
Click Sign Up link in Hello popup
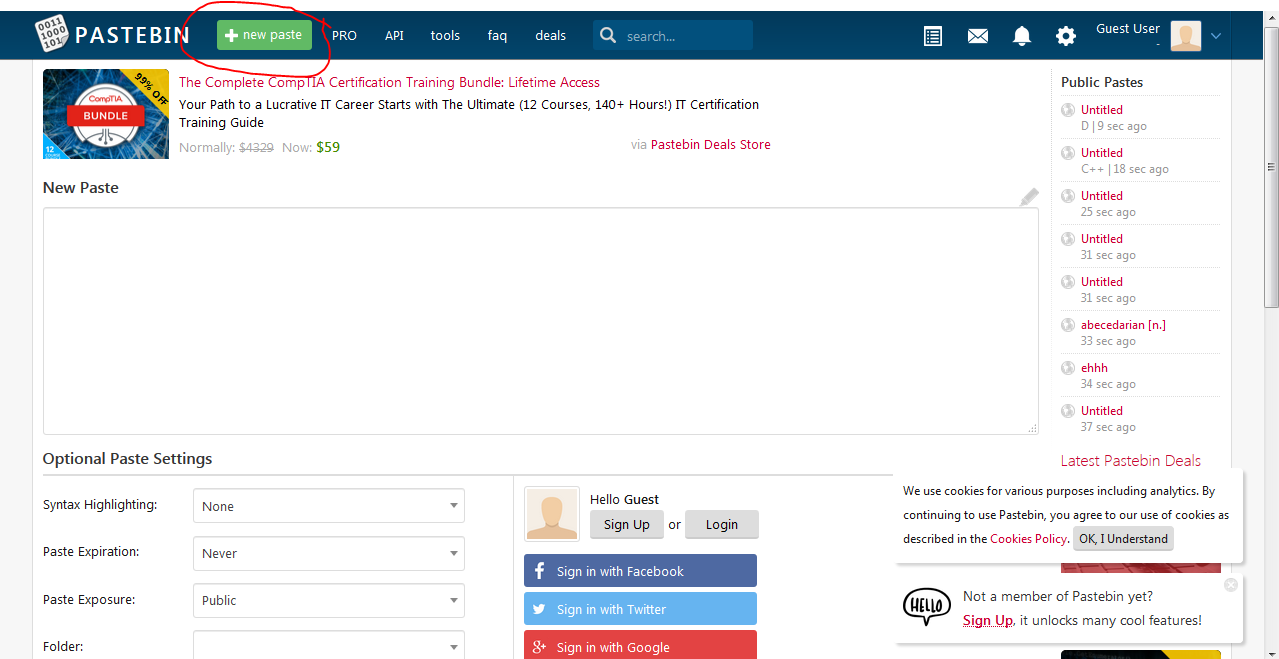coord(988,620)
